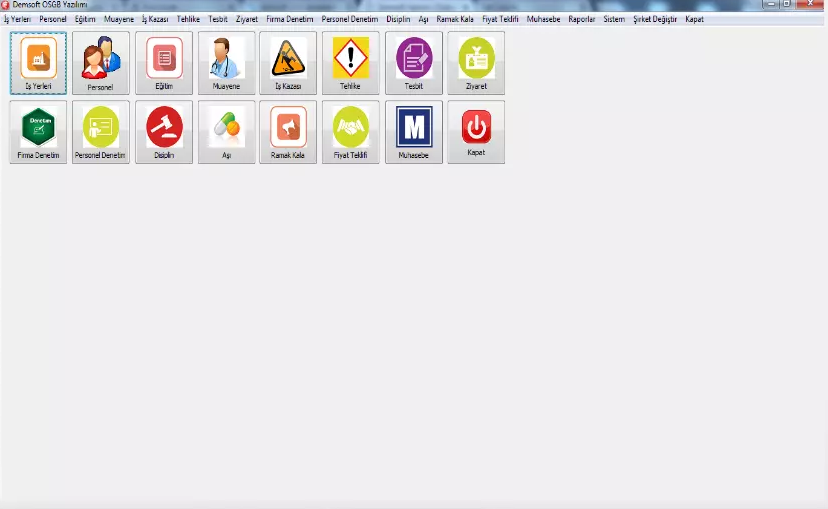This screenshot has height=509, width=828.
Task: Open the Personel Denetim icon tile
Action: 101,131
